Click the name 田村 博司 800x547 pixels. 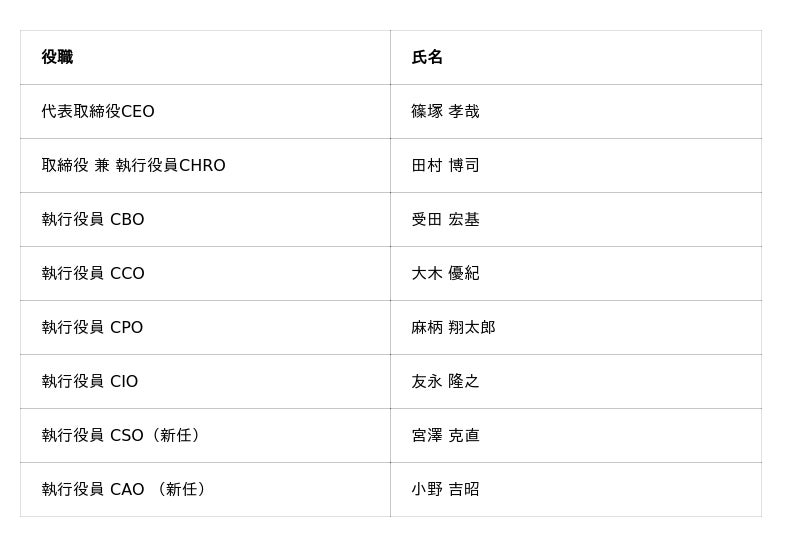coord(445,166)
